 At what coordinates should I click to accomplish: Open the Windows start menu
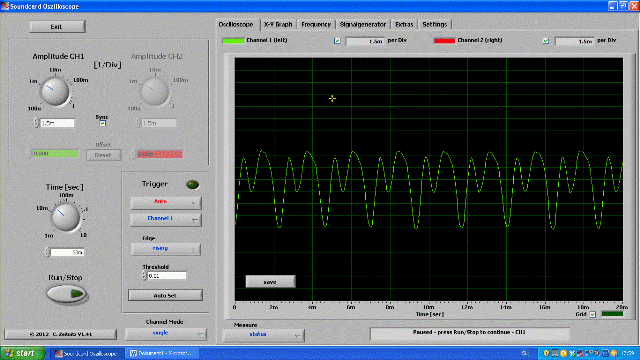click(x=22, y=353)
